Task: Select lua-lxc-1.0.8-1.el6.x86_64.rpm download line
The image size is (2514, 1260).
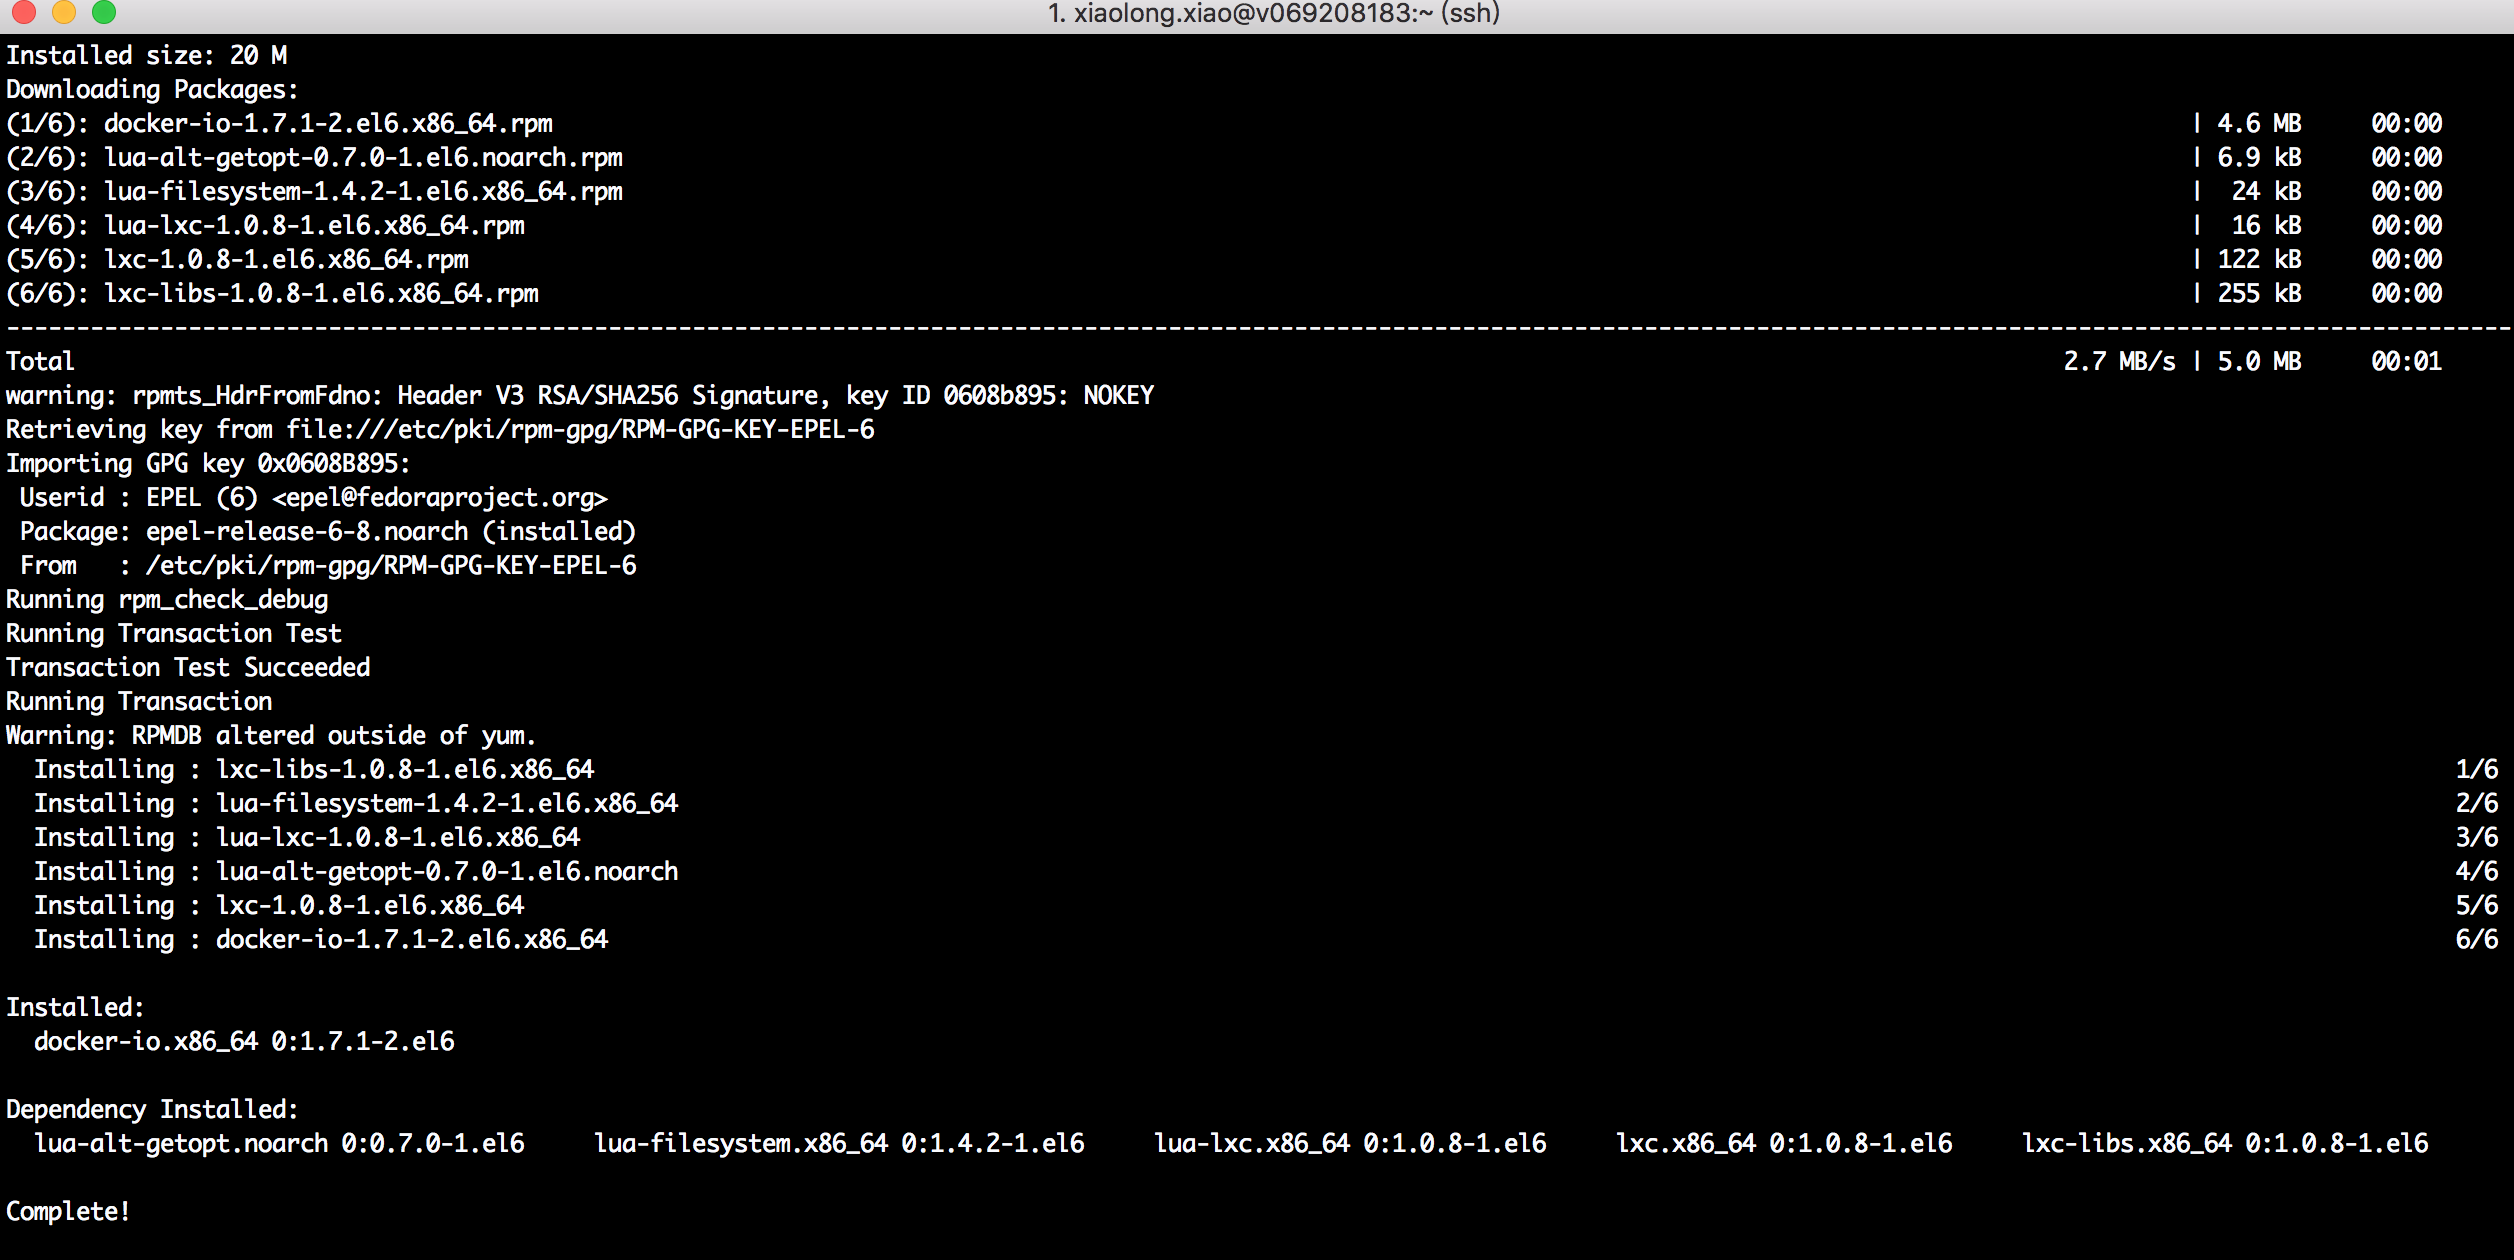Action: (265, 226)
